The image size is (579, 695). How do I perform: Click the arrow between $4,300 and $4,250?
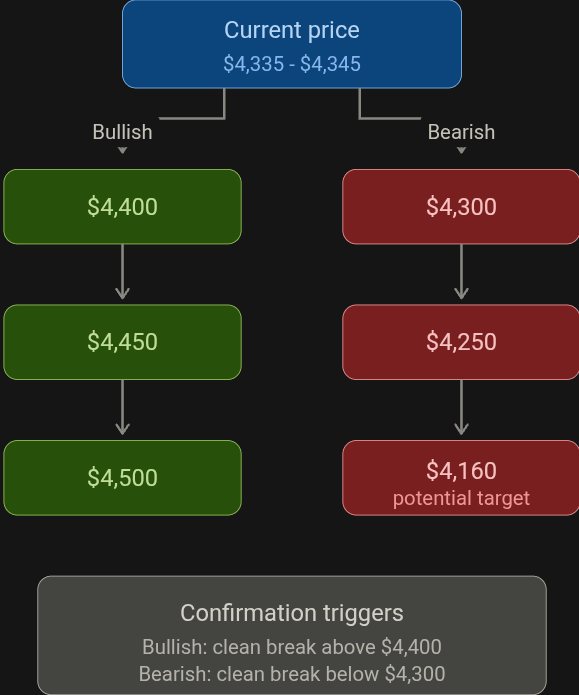462,272
